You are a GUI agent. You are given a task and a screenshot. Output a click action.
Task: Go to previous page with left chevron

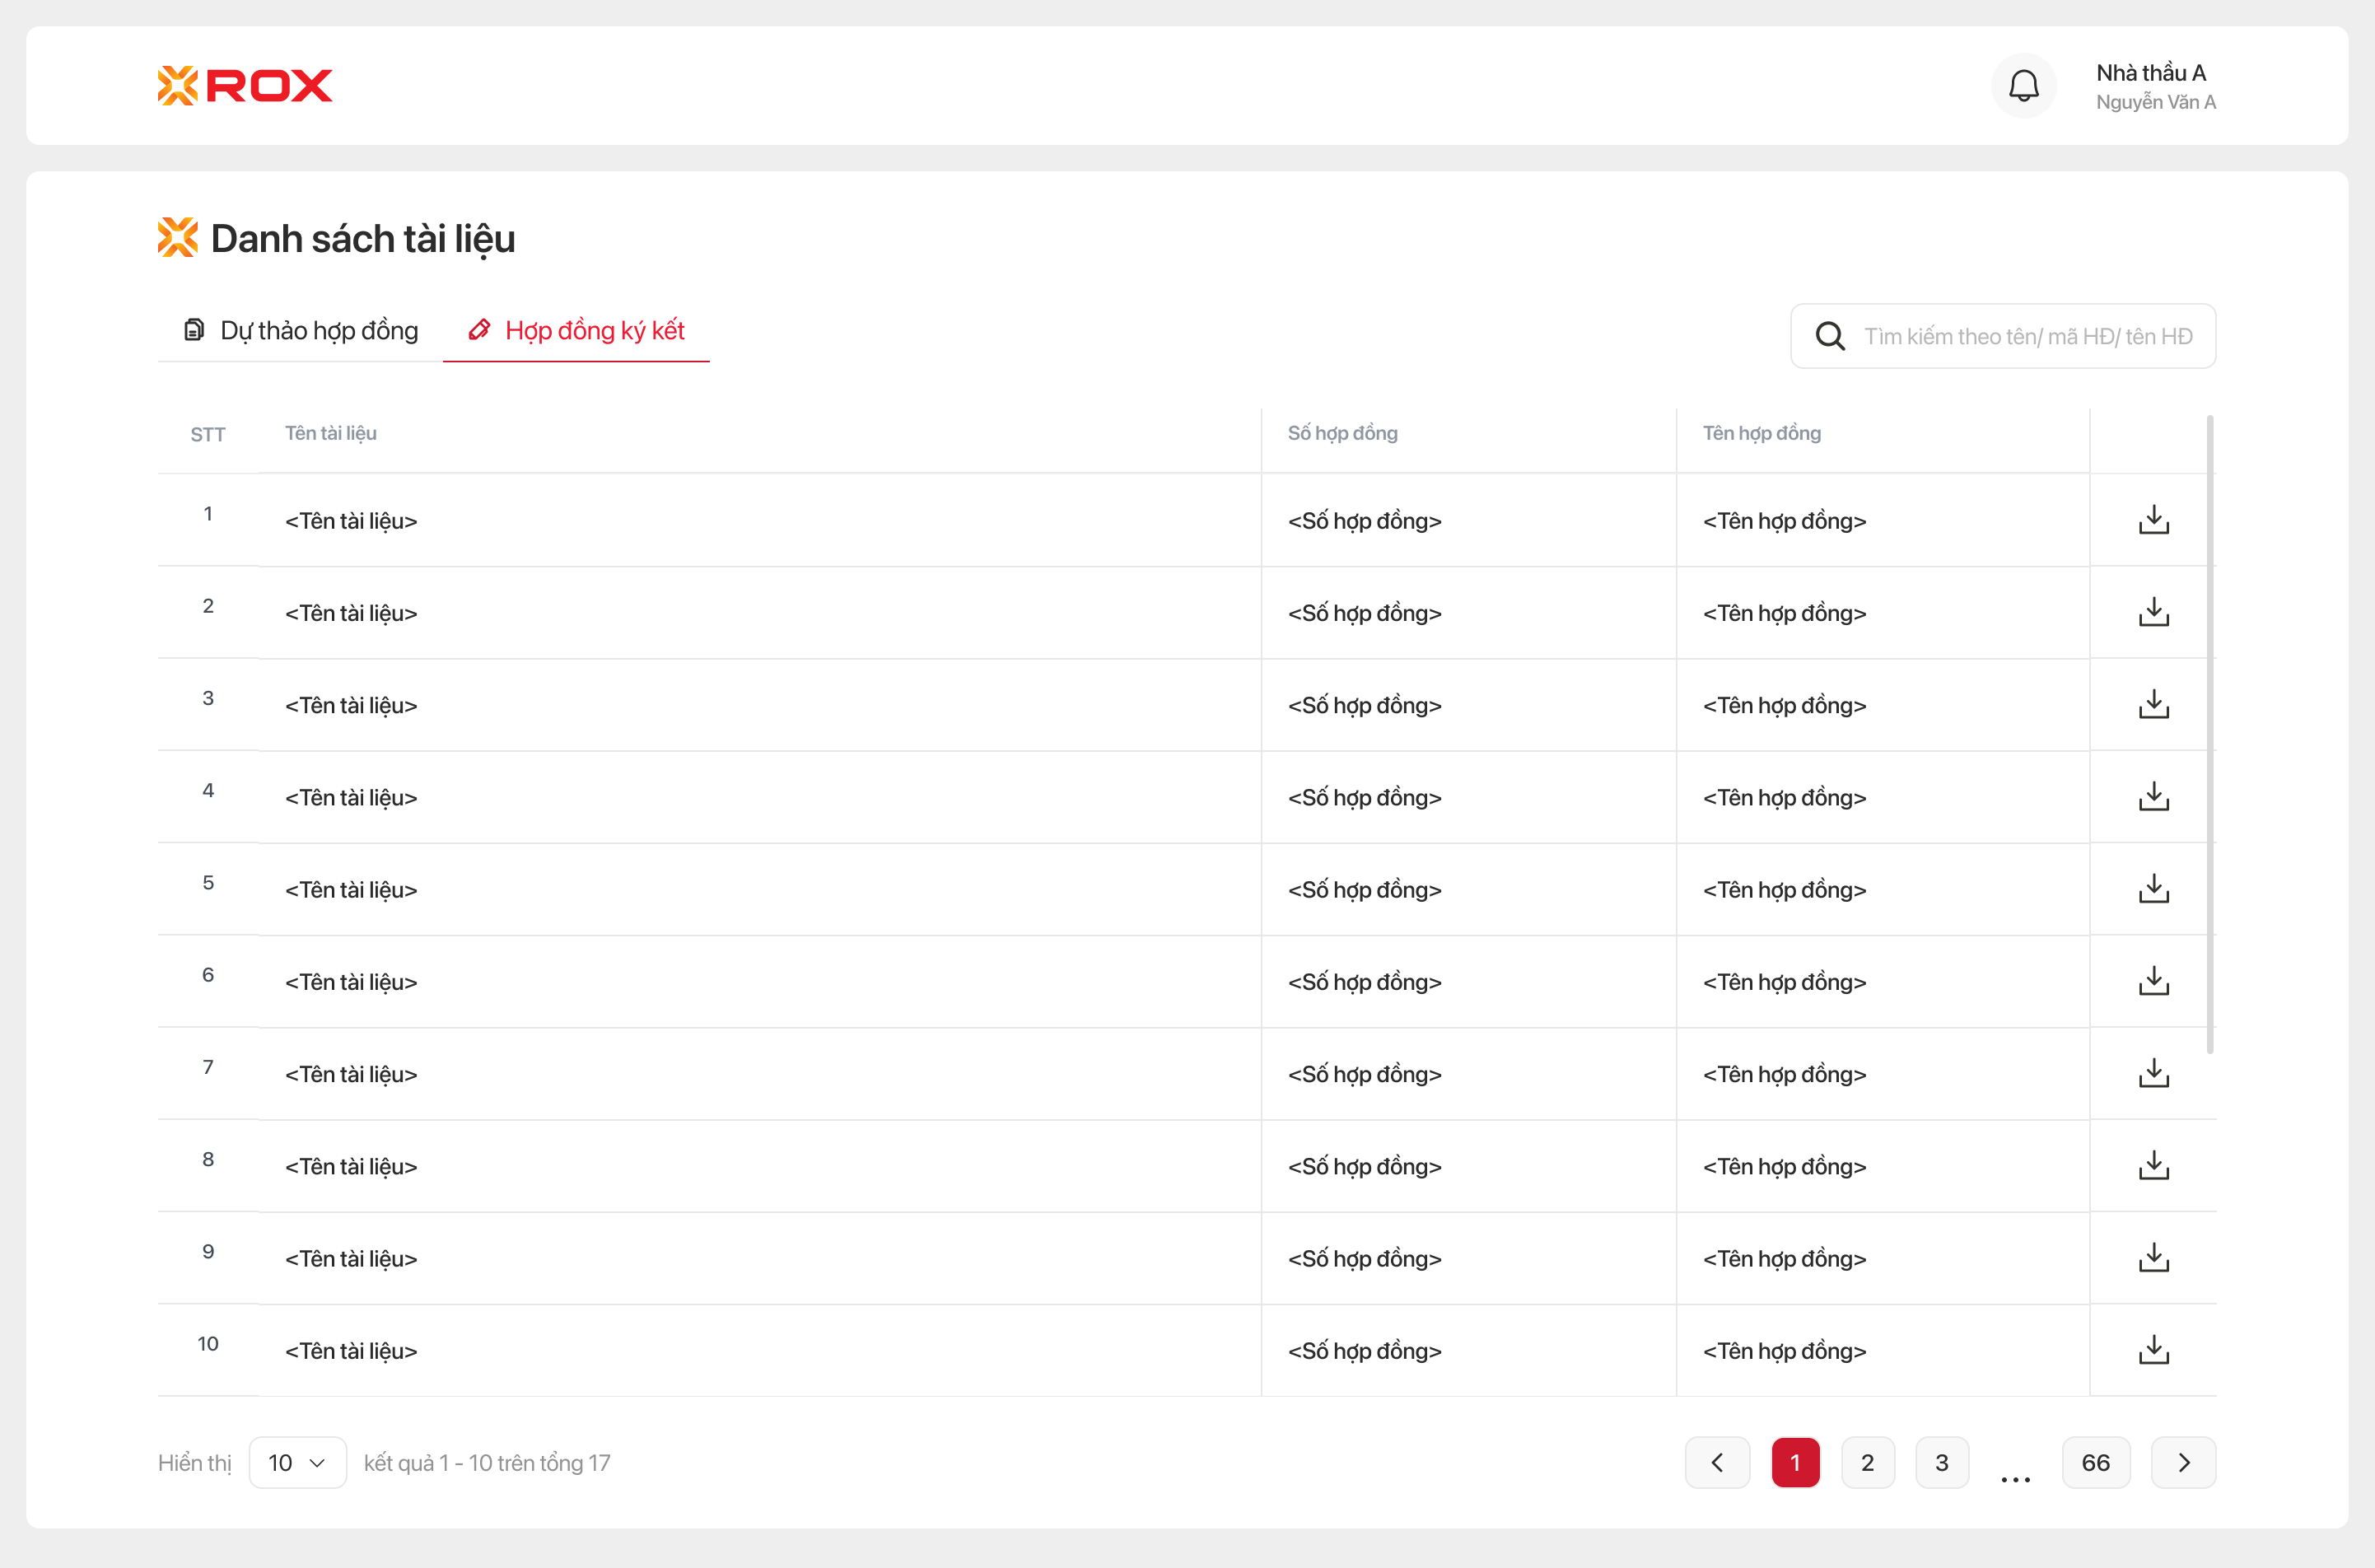tap(1717, 1463)
